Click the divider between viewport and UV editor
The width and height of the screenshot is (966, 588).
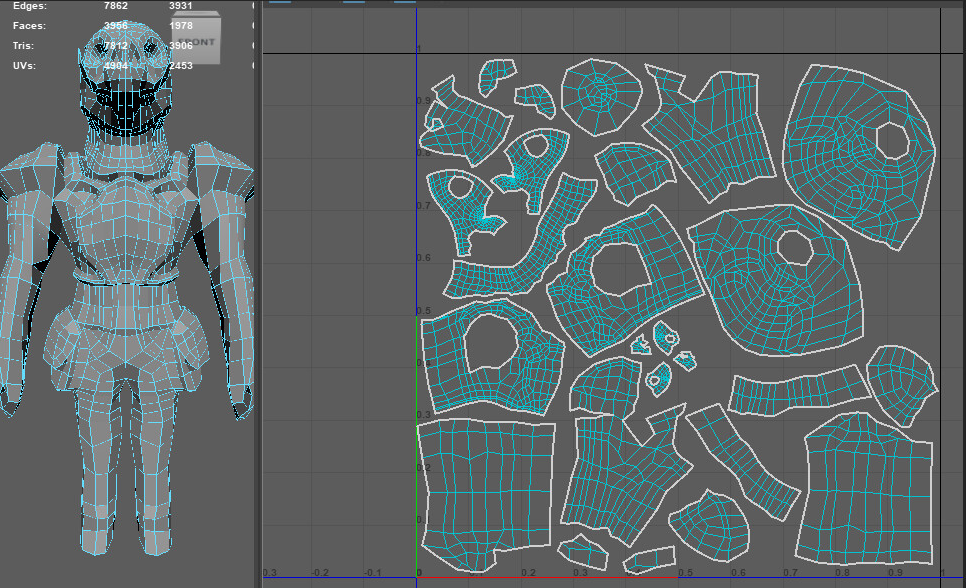coord(257,300)
